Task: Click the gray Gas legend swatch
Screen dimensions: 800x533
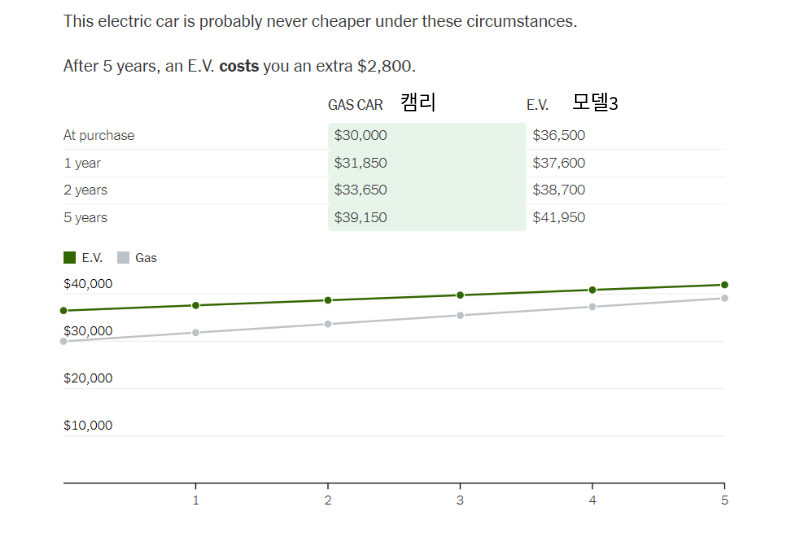Action: [123, 258]
